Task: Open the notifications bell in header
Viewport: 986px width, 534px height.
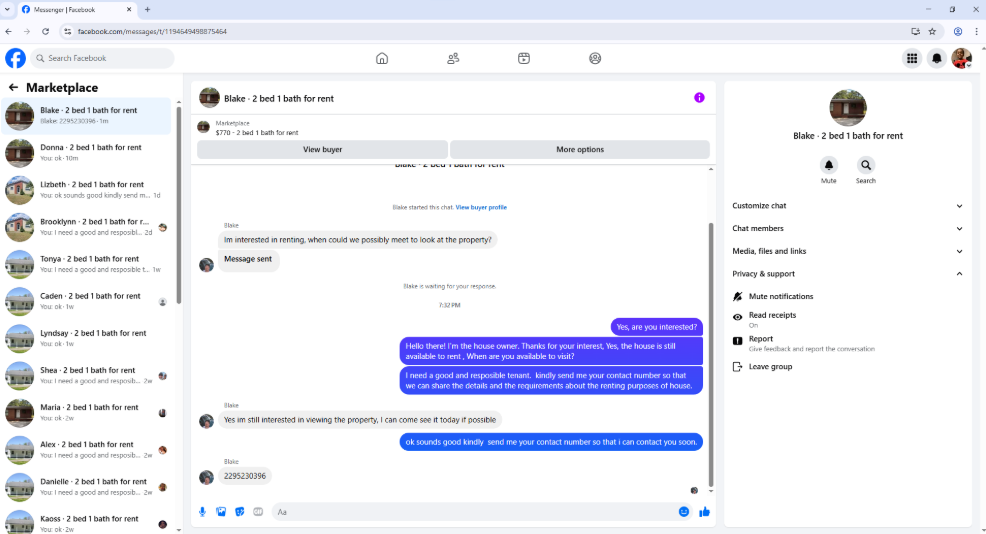Action: pyautogui.click(x=936, y=58)
